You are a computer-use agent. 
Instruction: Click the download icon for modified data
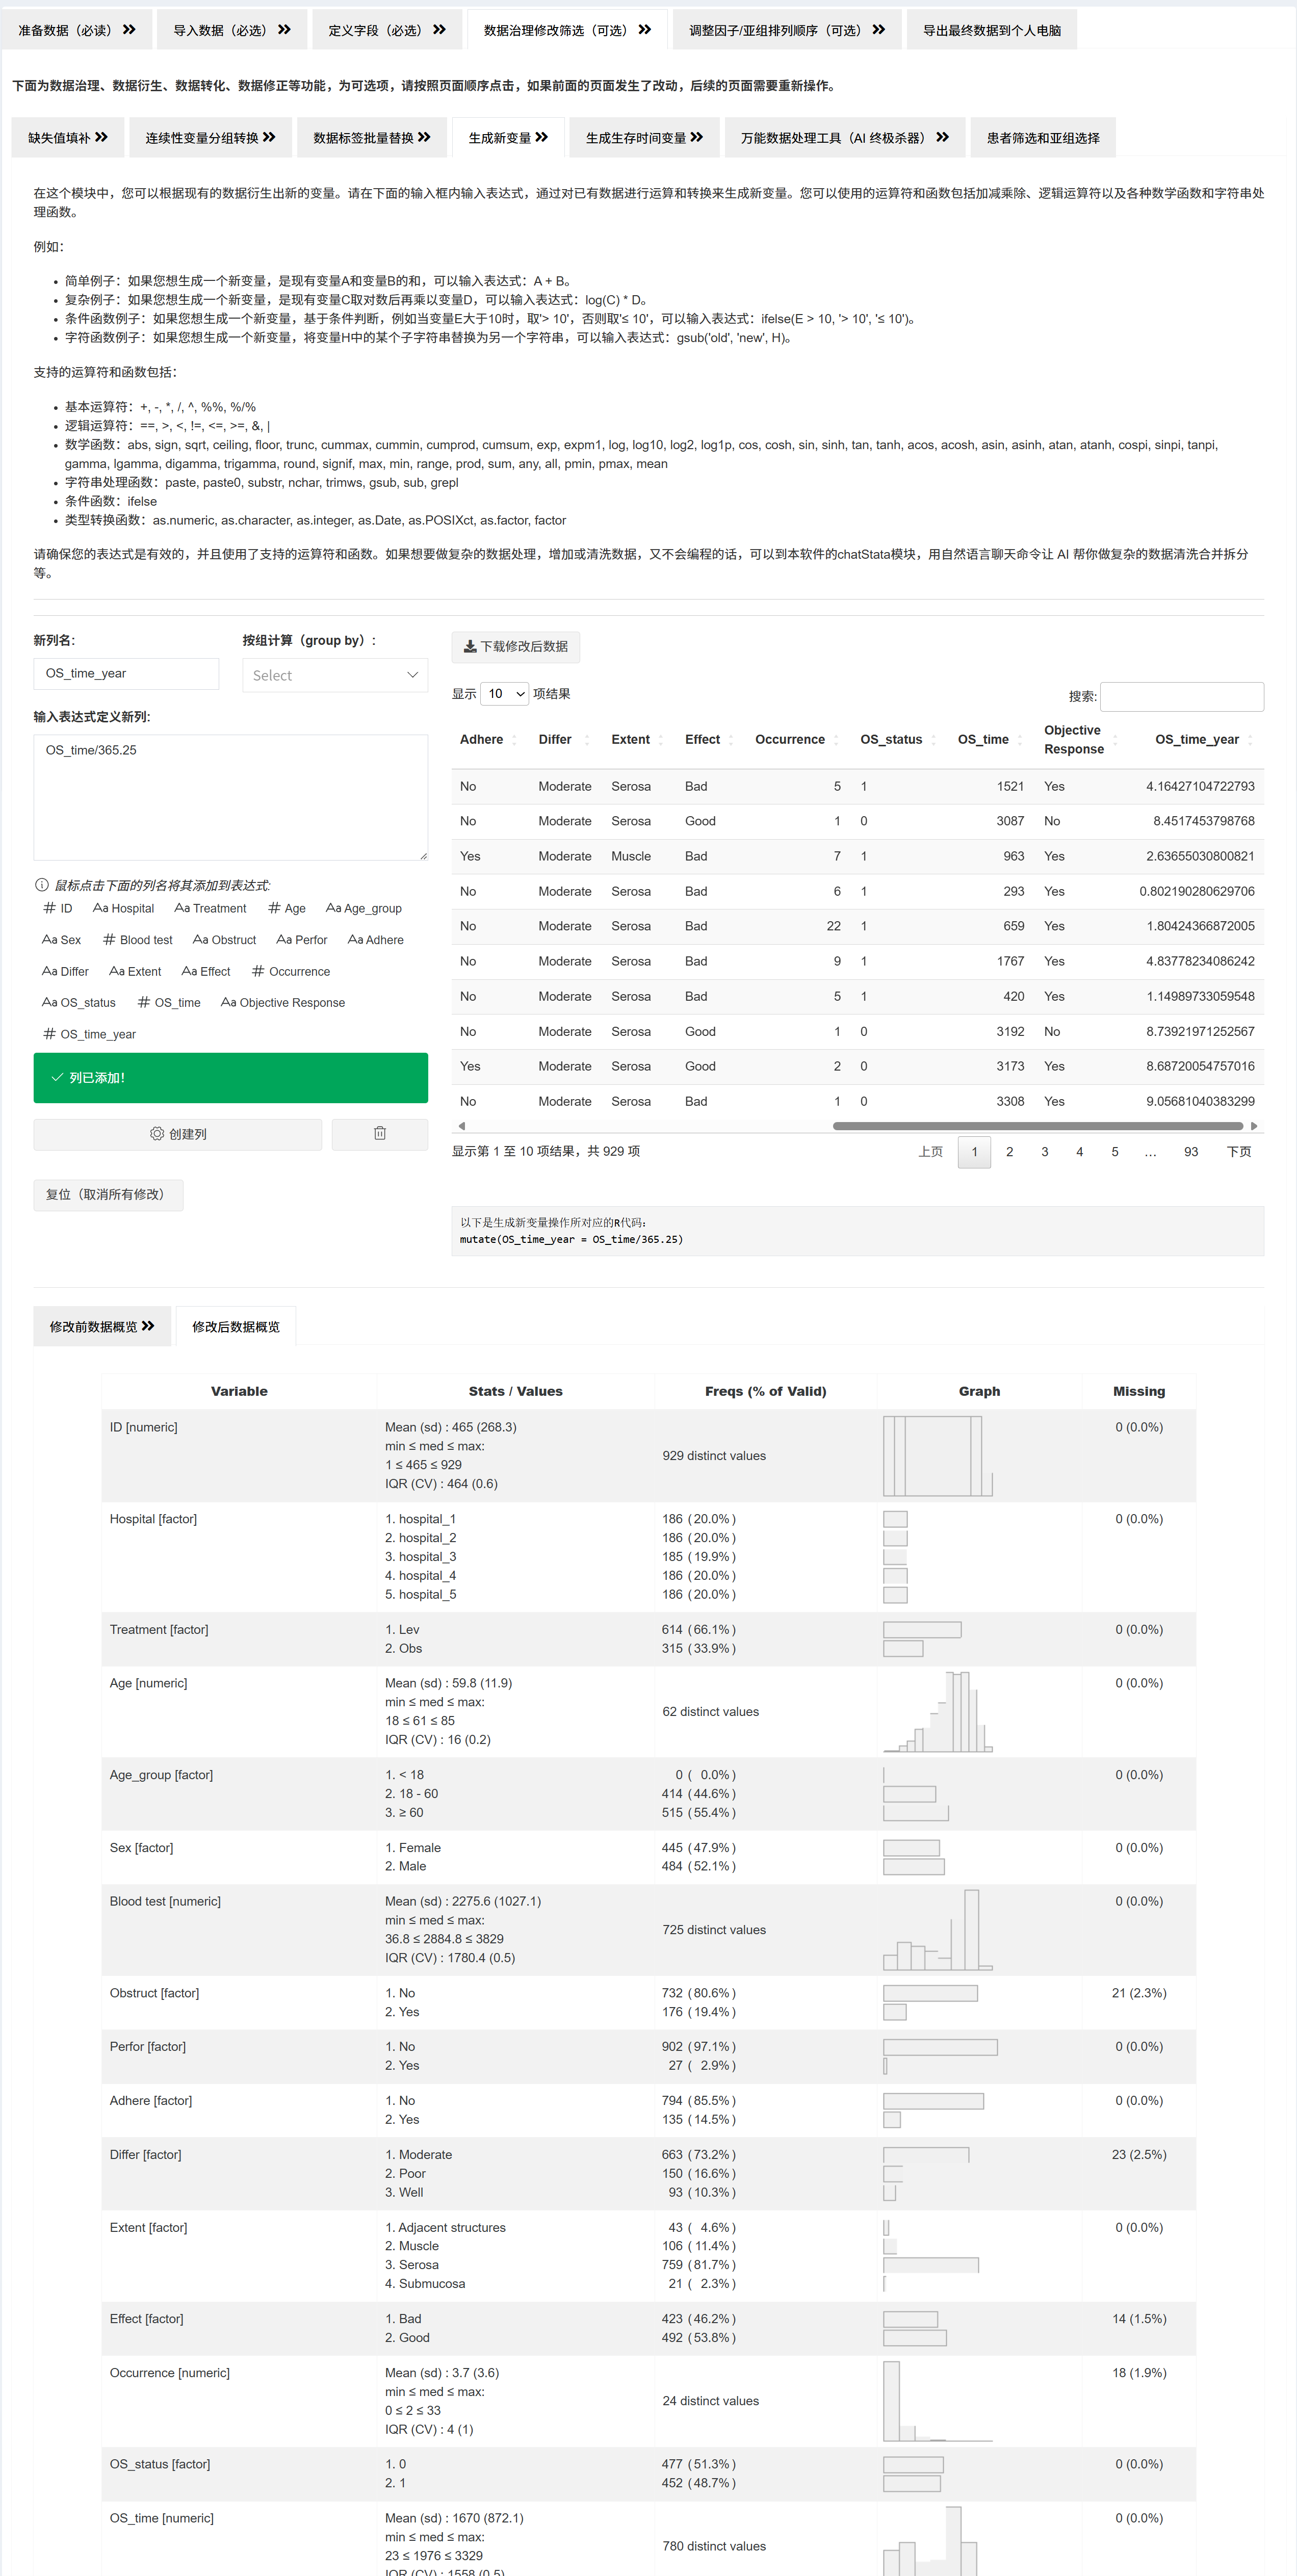(x=470, y=647)
